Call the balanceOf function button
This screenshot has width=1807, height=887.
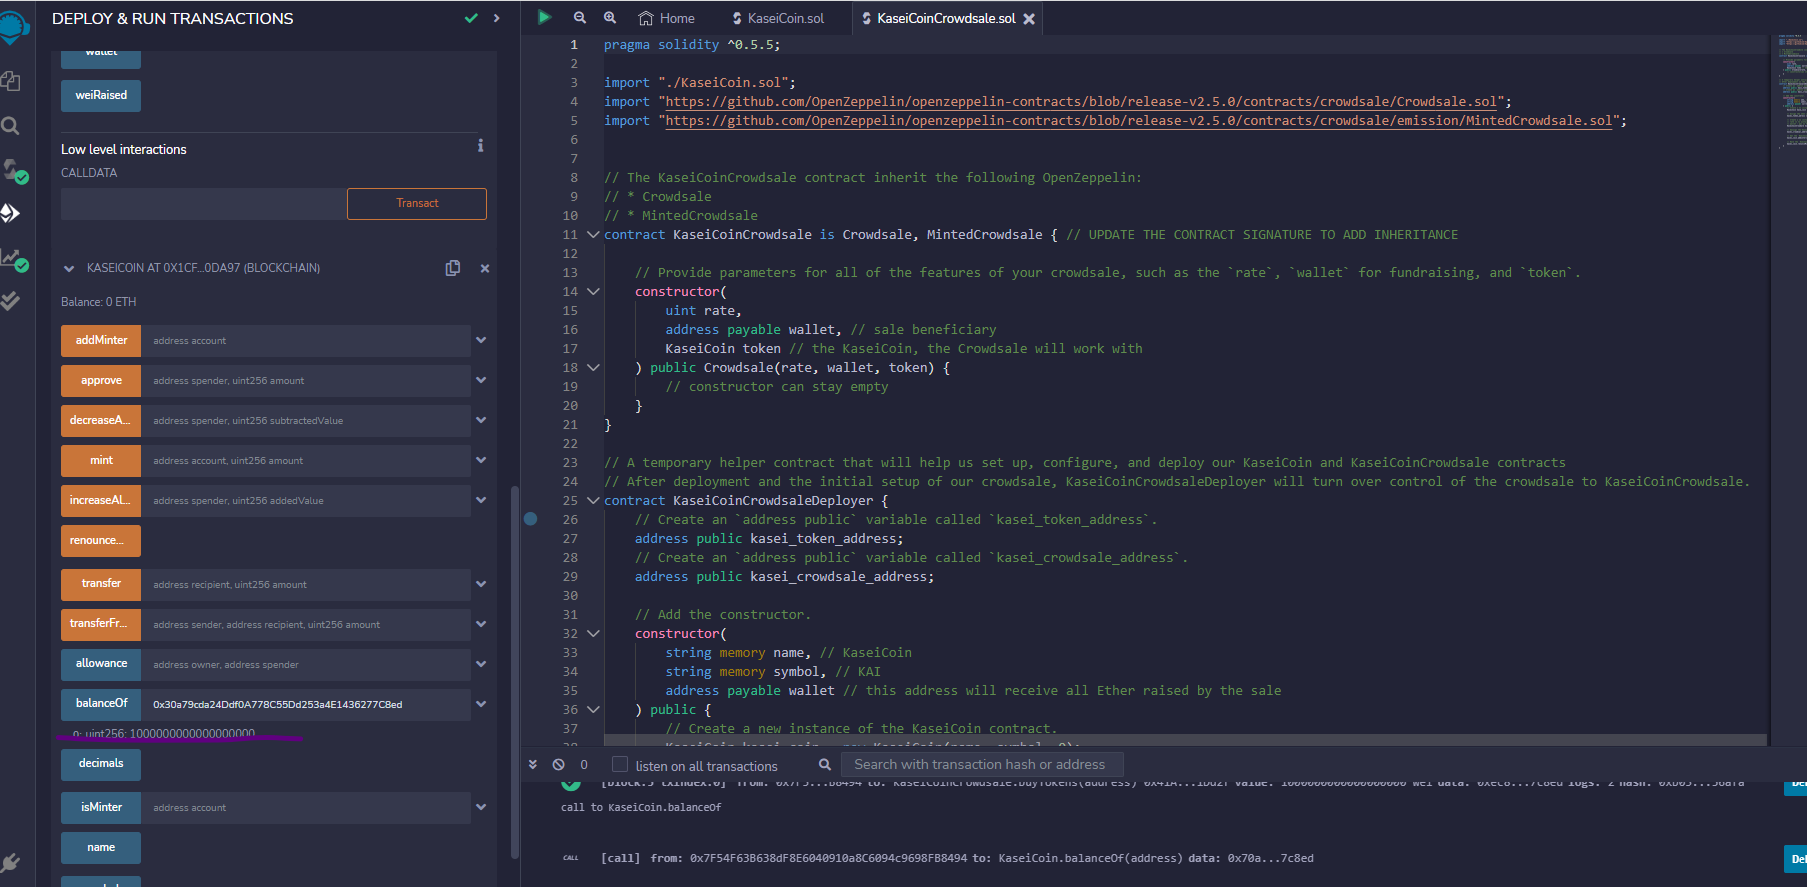pyautogui.click(x=101, y=705)
